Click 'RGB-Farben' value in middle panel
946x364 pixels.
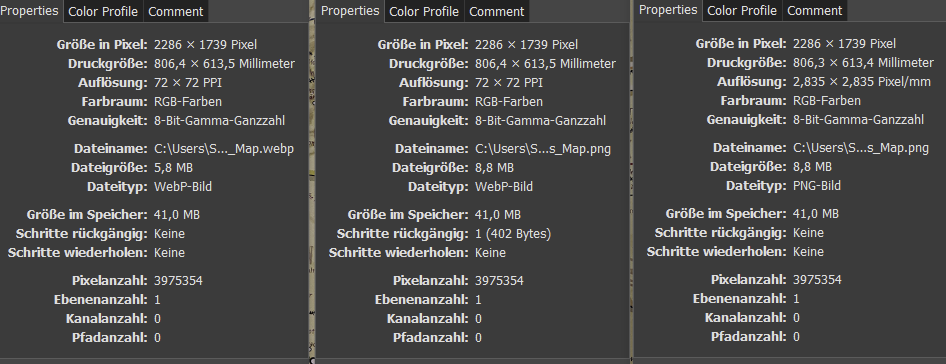point(509,101)
